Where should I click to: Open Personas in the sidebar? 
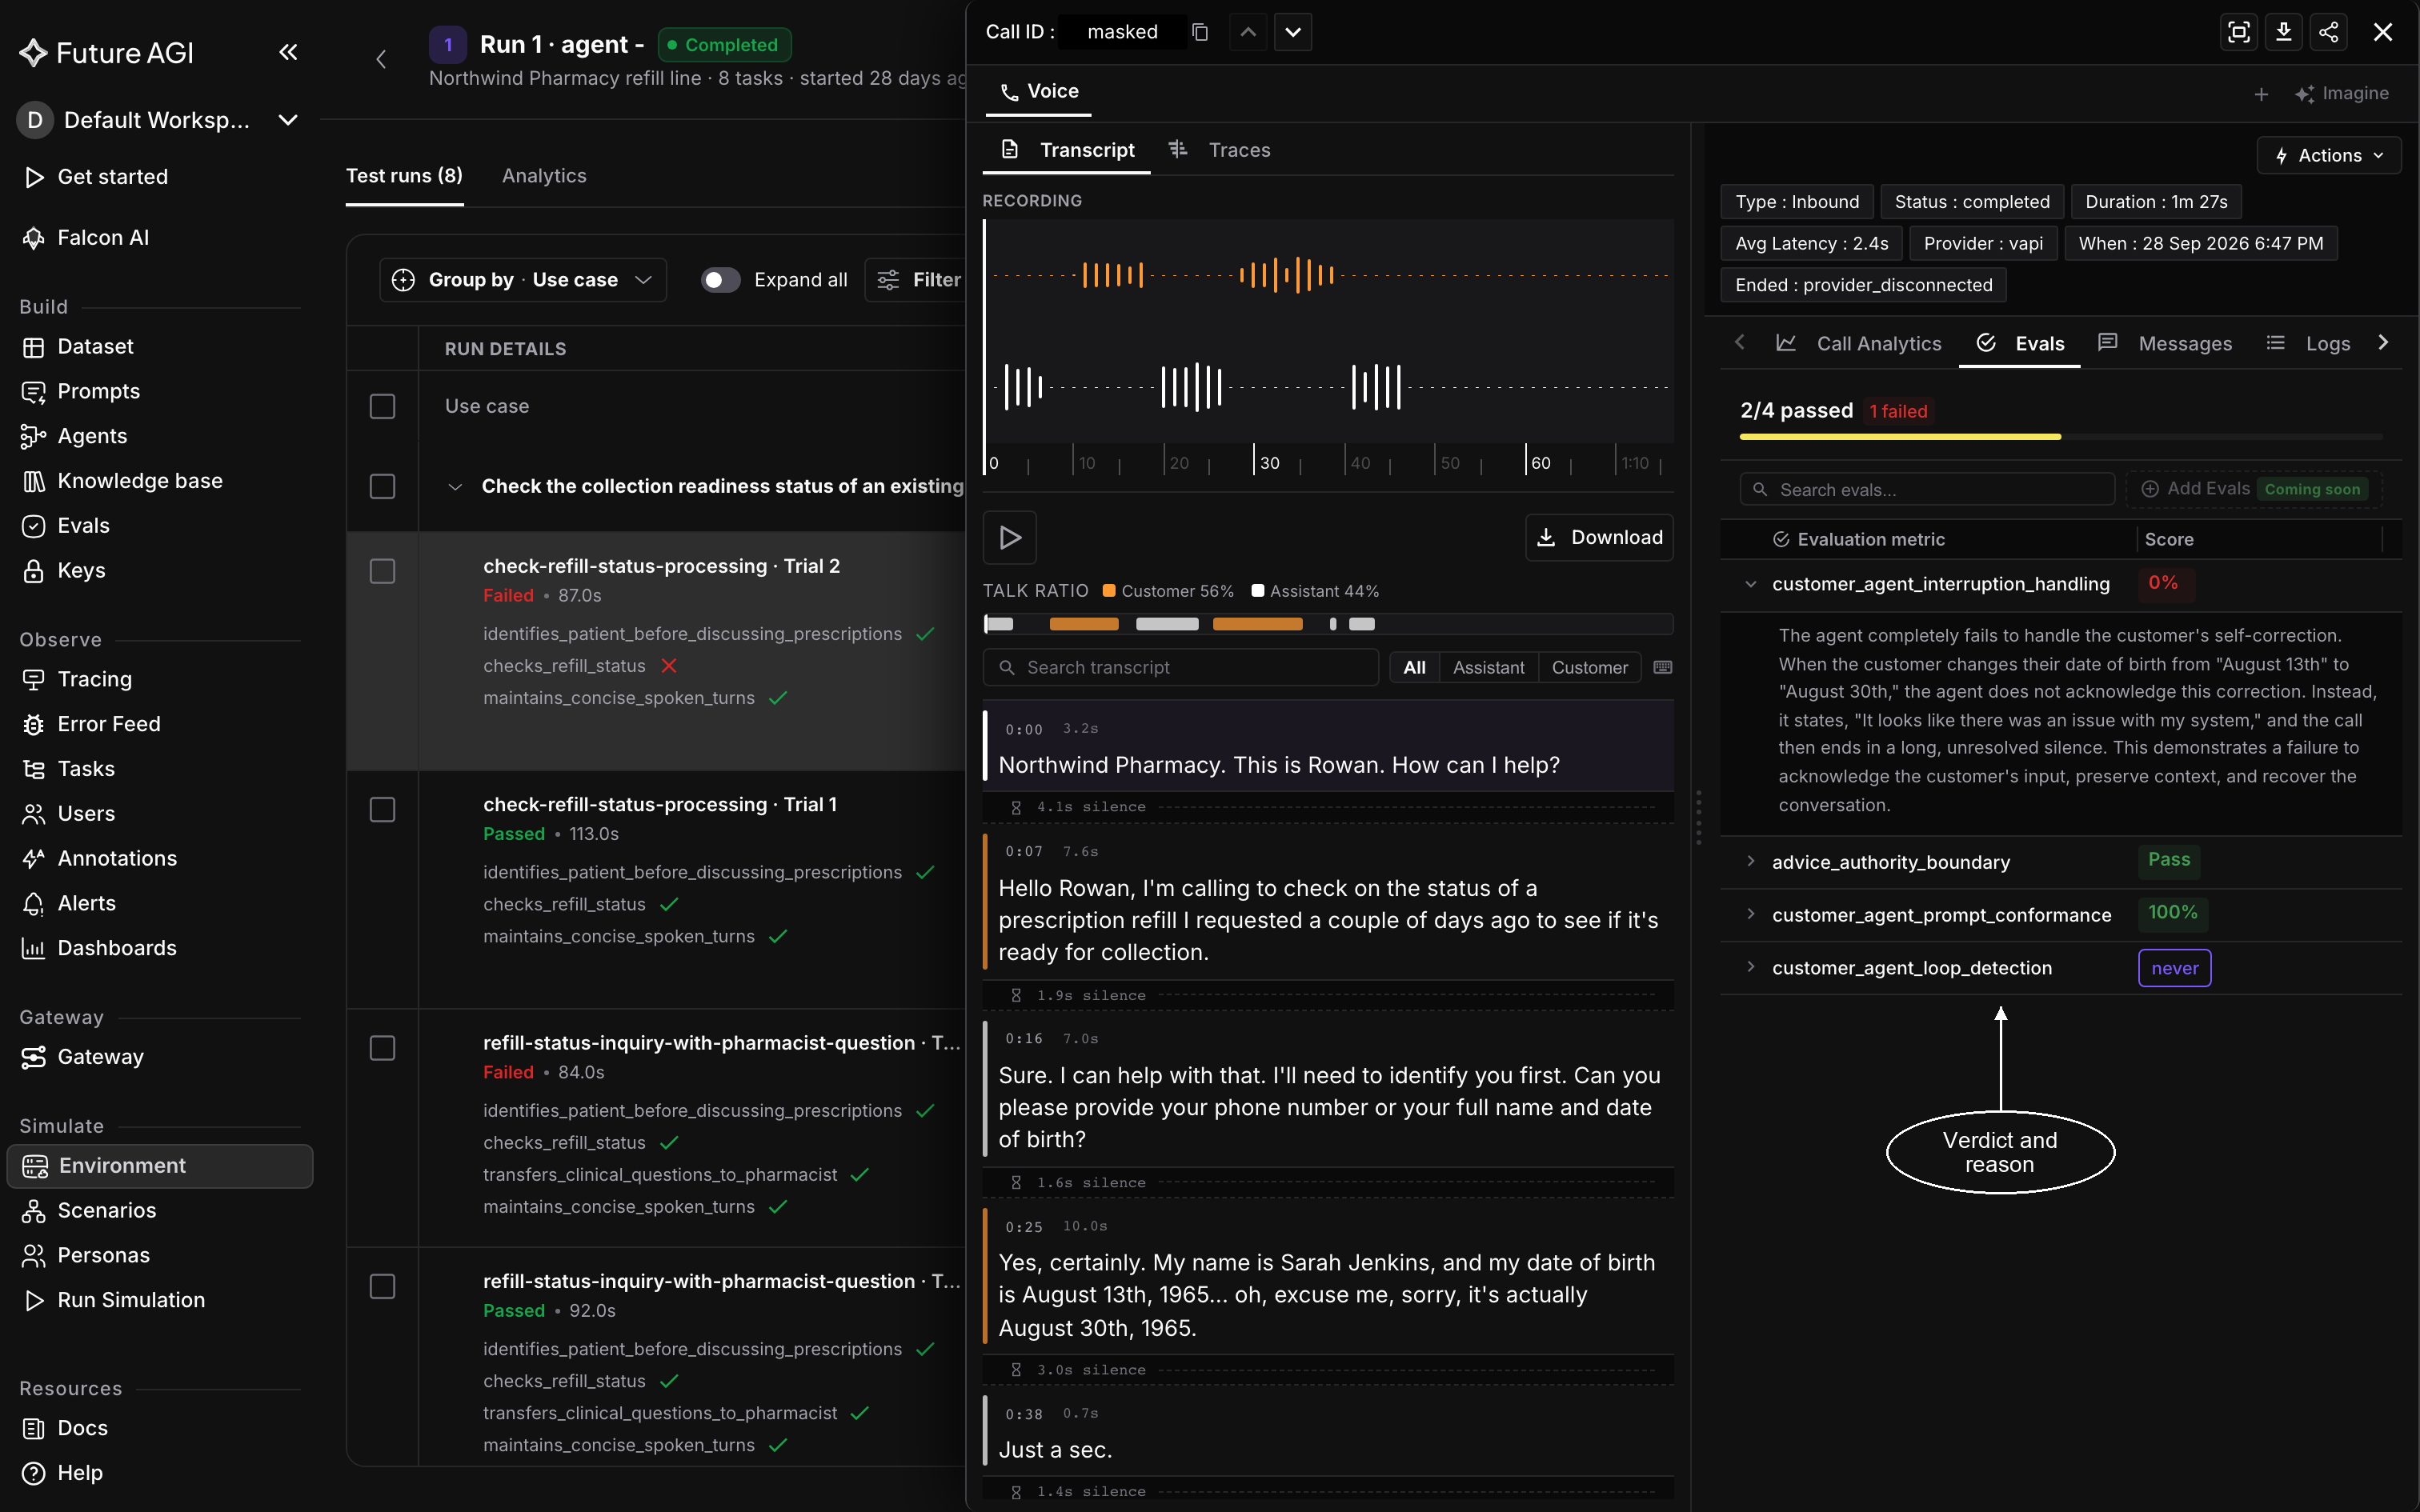[103, 1255]
